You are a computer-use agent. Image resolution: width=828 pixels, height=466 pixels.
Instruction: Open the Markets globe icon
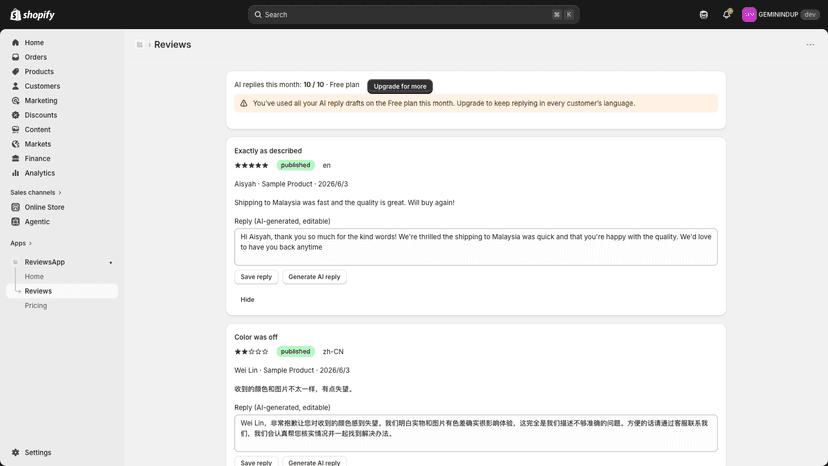tap(15, 144)
